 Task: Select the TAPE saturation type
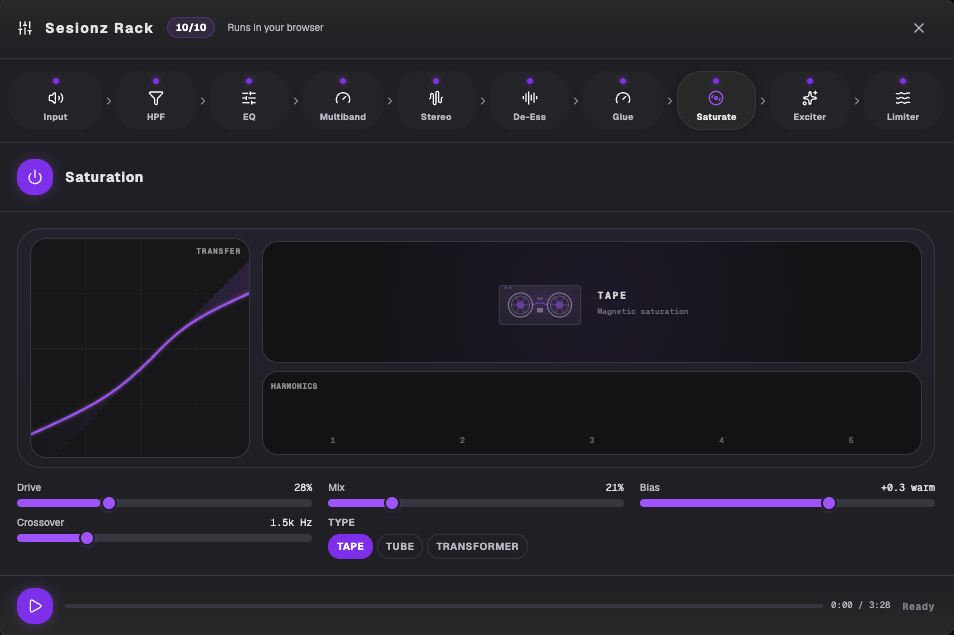click(350, 546)
